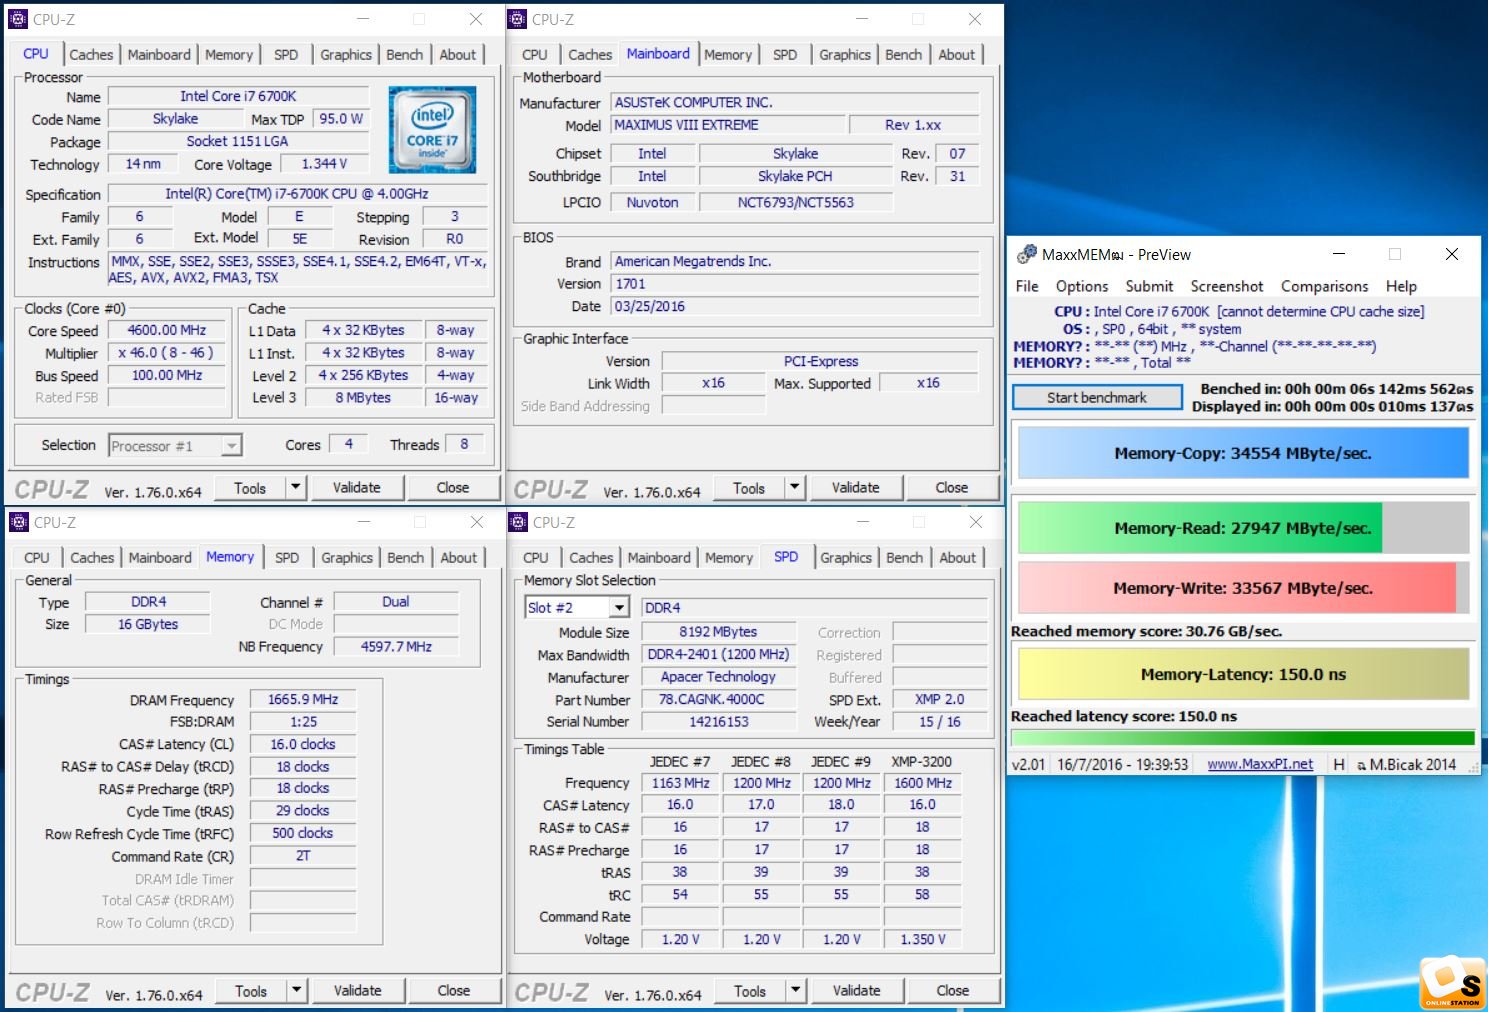This screenshot has width=1488, height=1012.
Task: Click CPU-Z app icon in Memory window title bar
Action: pos(19,522)
